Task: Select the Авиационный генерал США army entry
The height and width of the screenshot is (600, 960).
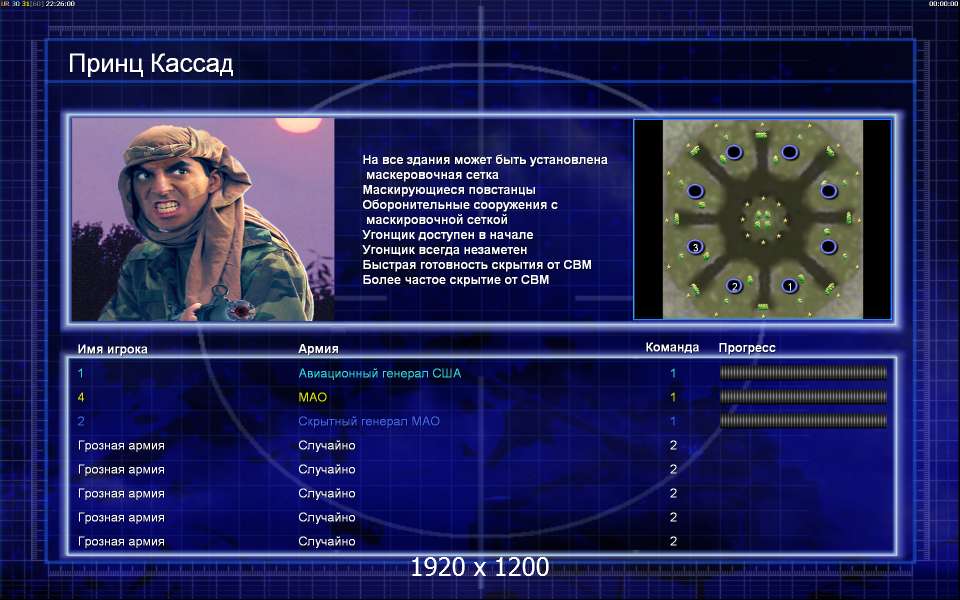Action: coord(380,373)
